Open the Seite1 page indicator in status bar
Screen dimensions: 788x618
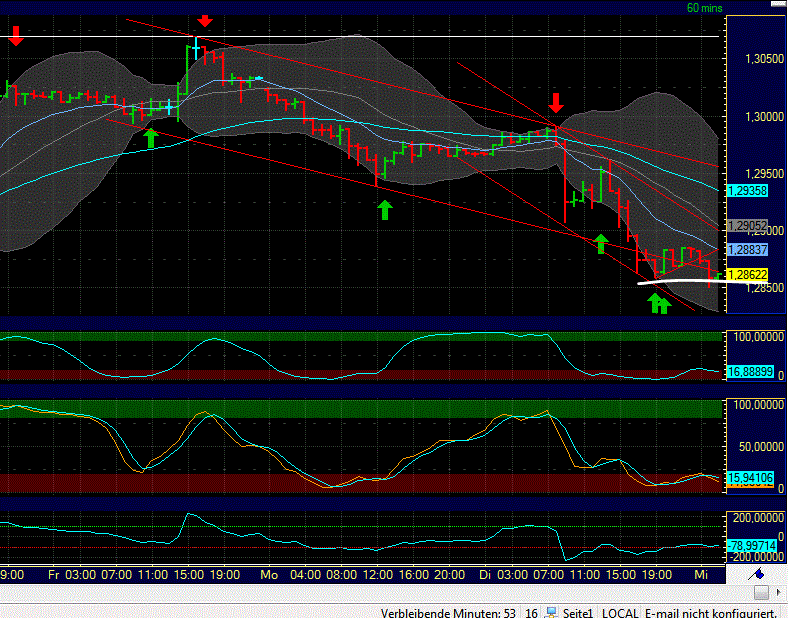[577, 613]
